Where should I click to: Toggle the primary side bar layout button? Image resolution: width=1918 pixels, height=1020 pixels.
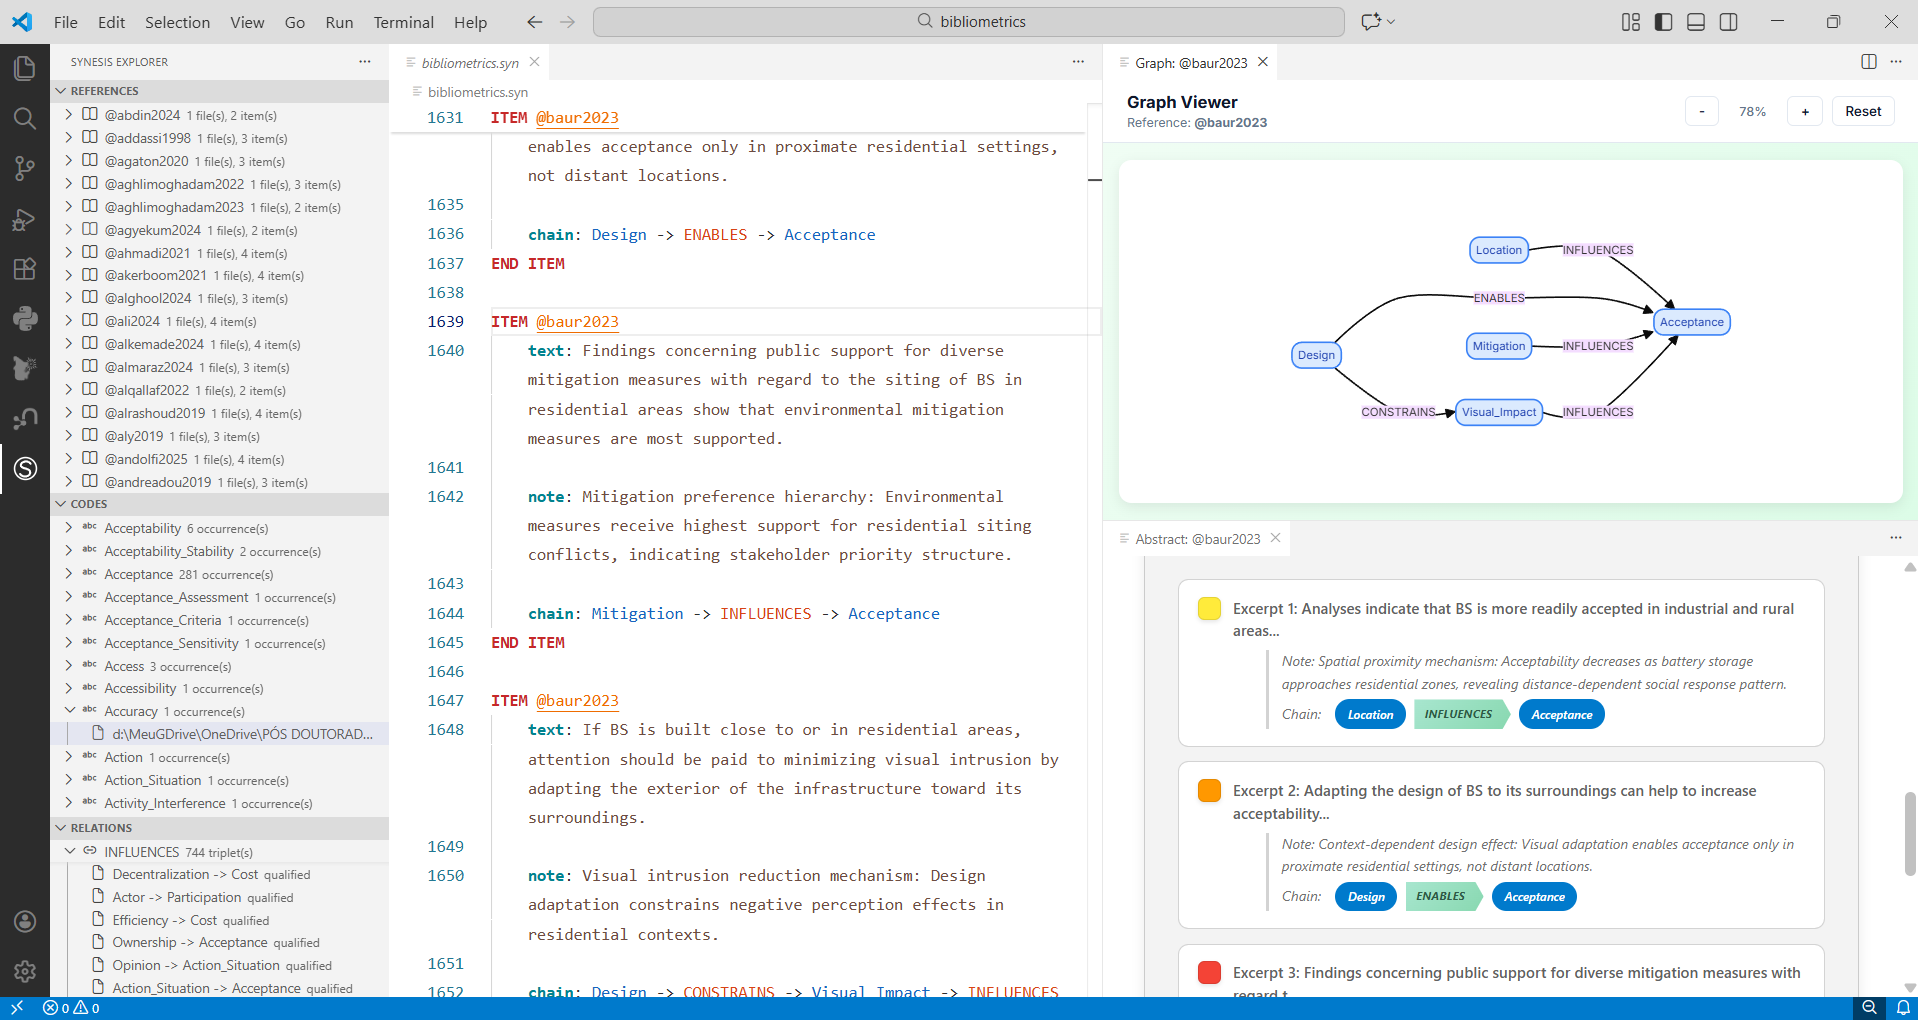(1663, 22)
